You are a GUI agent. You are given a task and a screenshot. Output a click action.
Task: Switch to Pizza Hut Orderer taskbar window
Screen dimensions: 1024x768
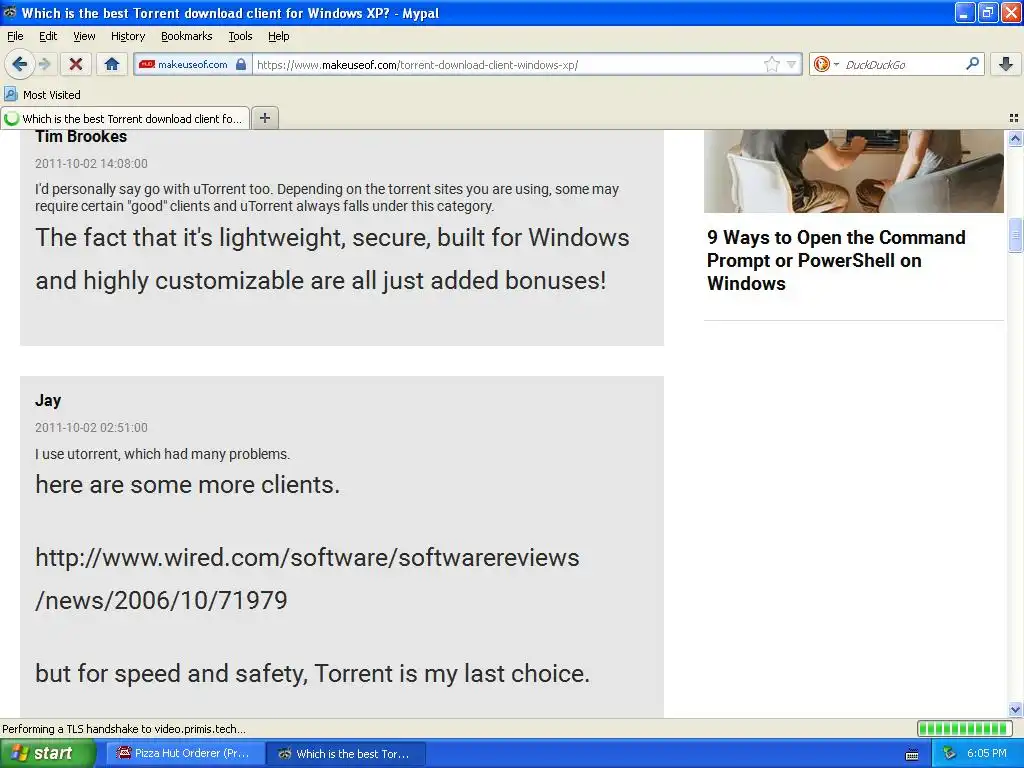click(185, 753)
